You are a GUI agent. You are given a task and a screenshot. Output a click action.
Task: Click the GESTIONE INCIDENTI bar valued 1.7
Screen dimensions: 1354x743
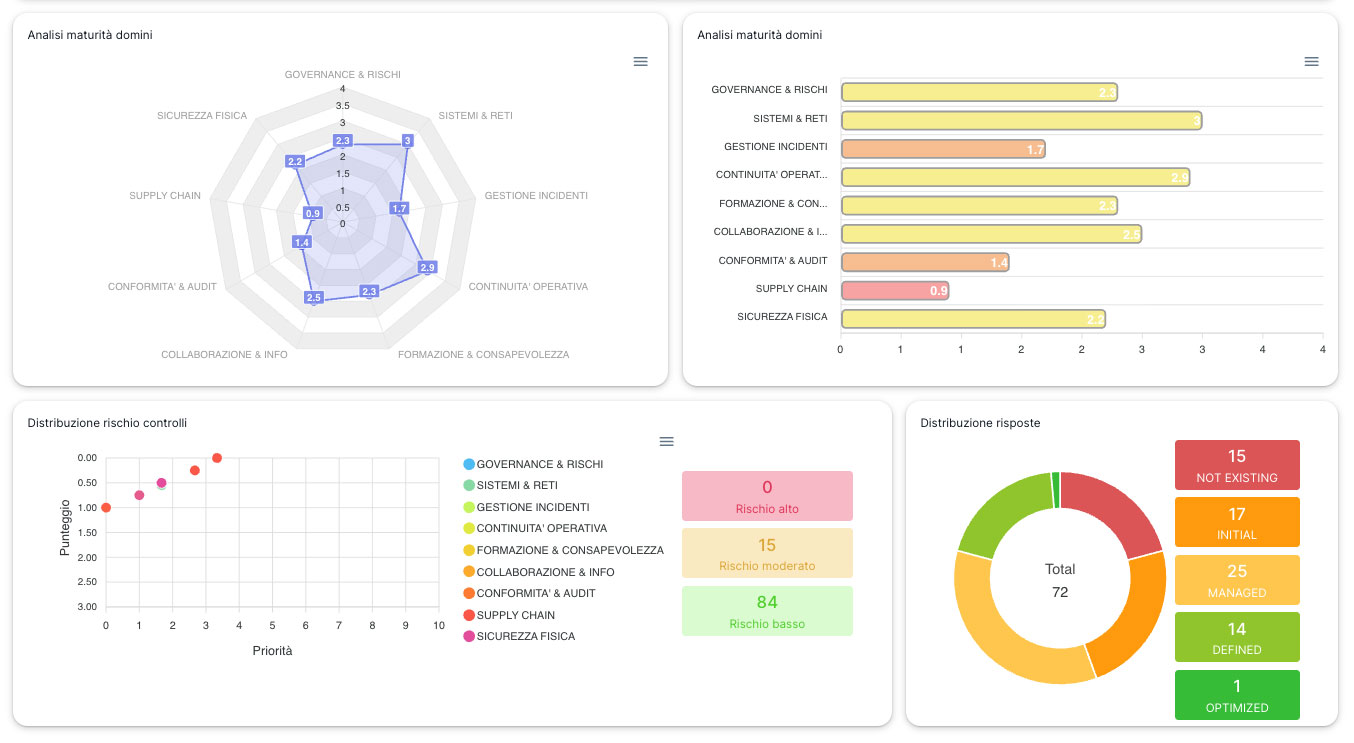(x=943, y=149)
